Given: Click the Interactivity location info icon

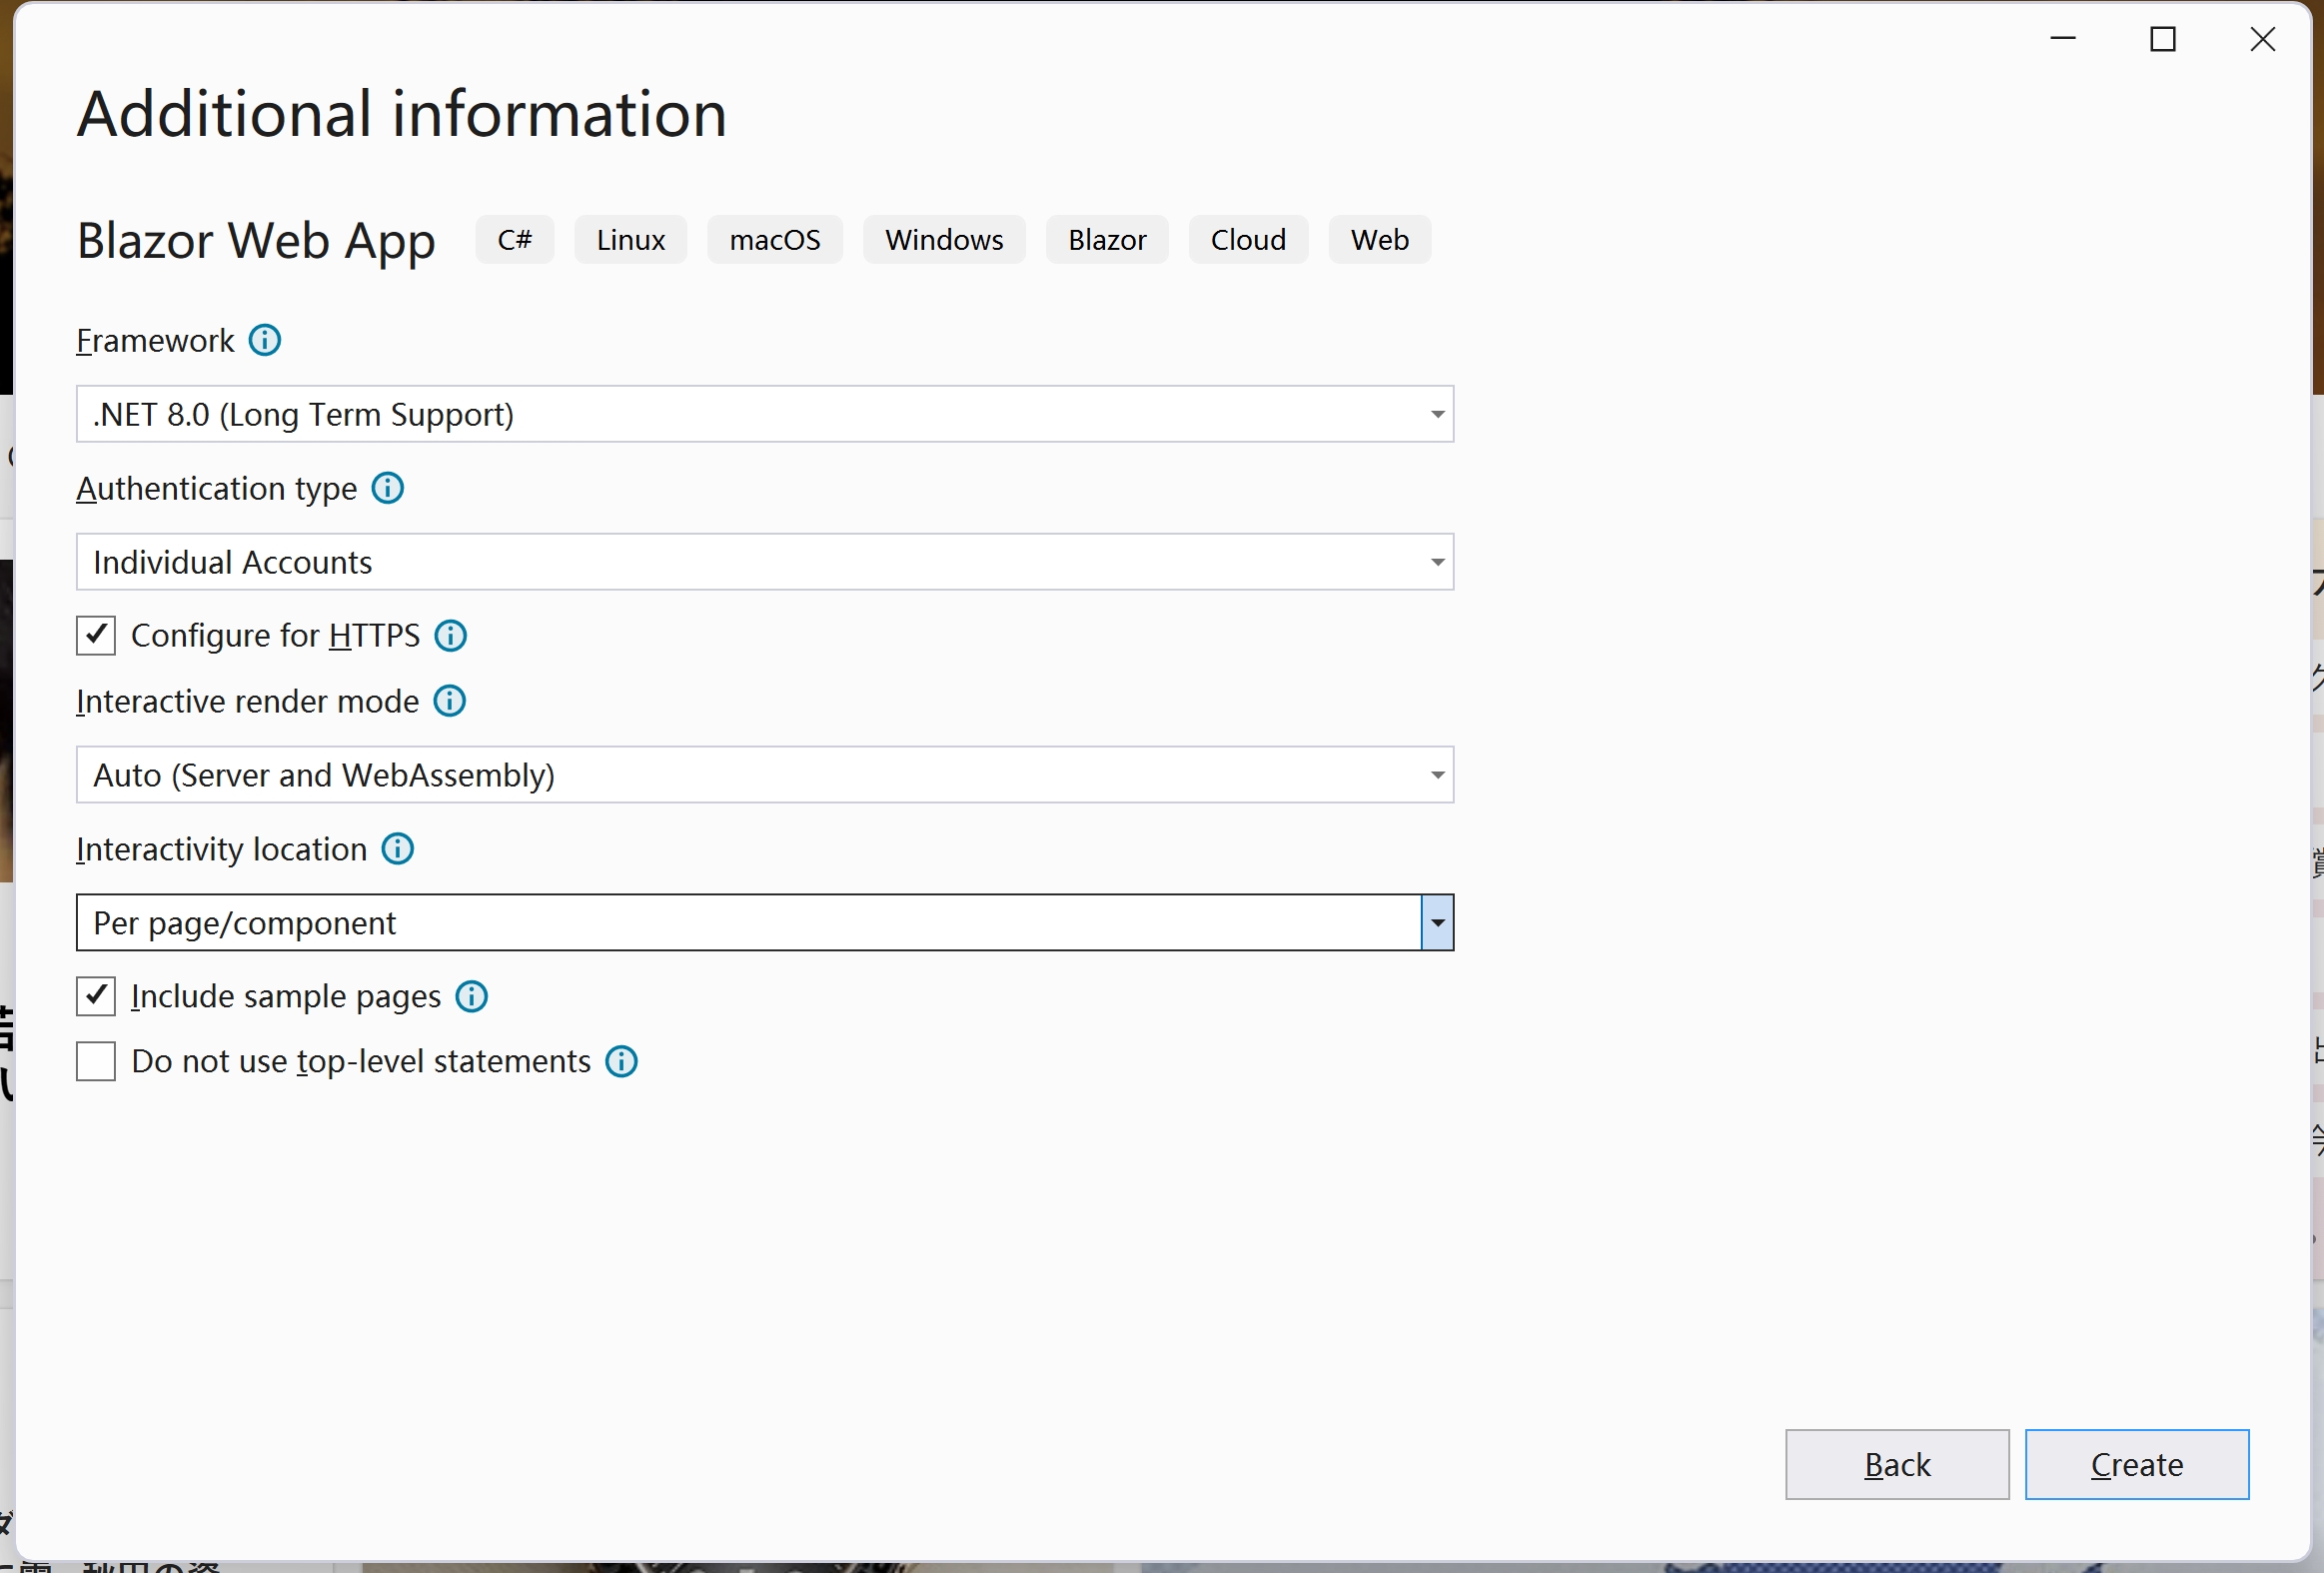Looking at the screenshot, I should (398, 849).
